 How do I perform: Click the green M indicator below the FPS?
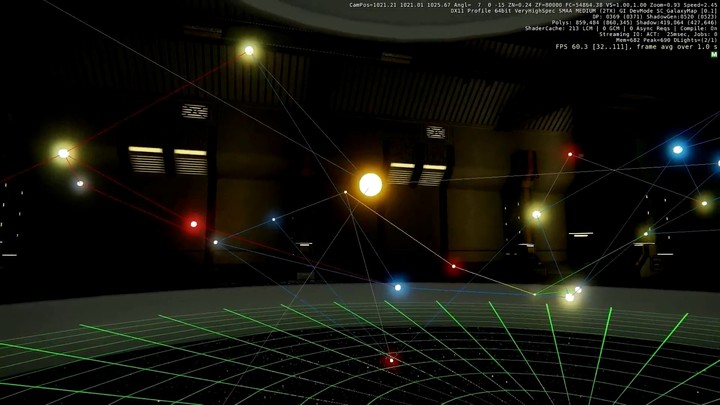(x=714, y=54)
